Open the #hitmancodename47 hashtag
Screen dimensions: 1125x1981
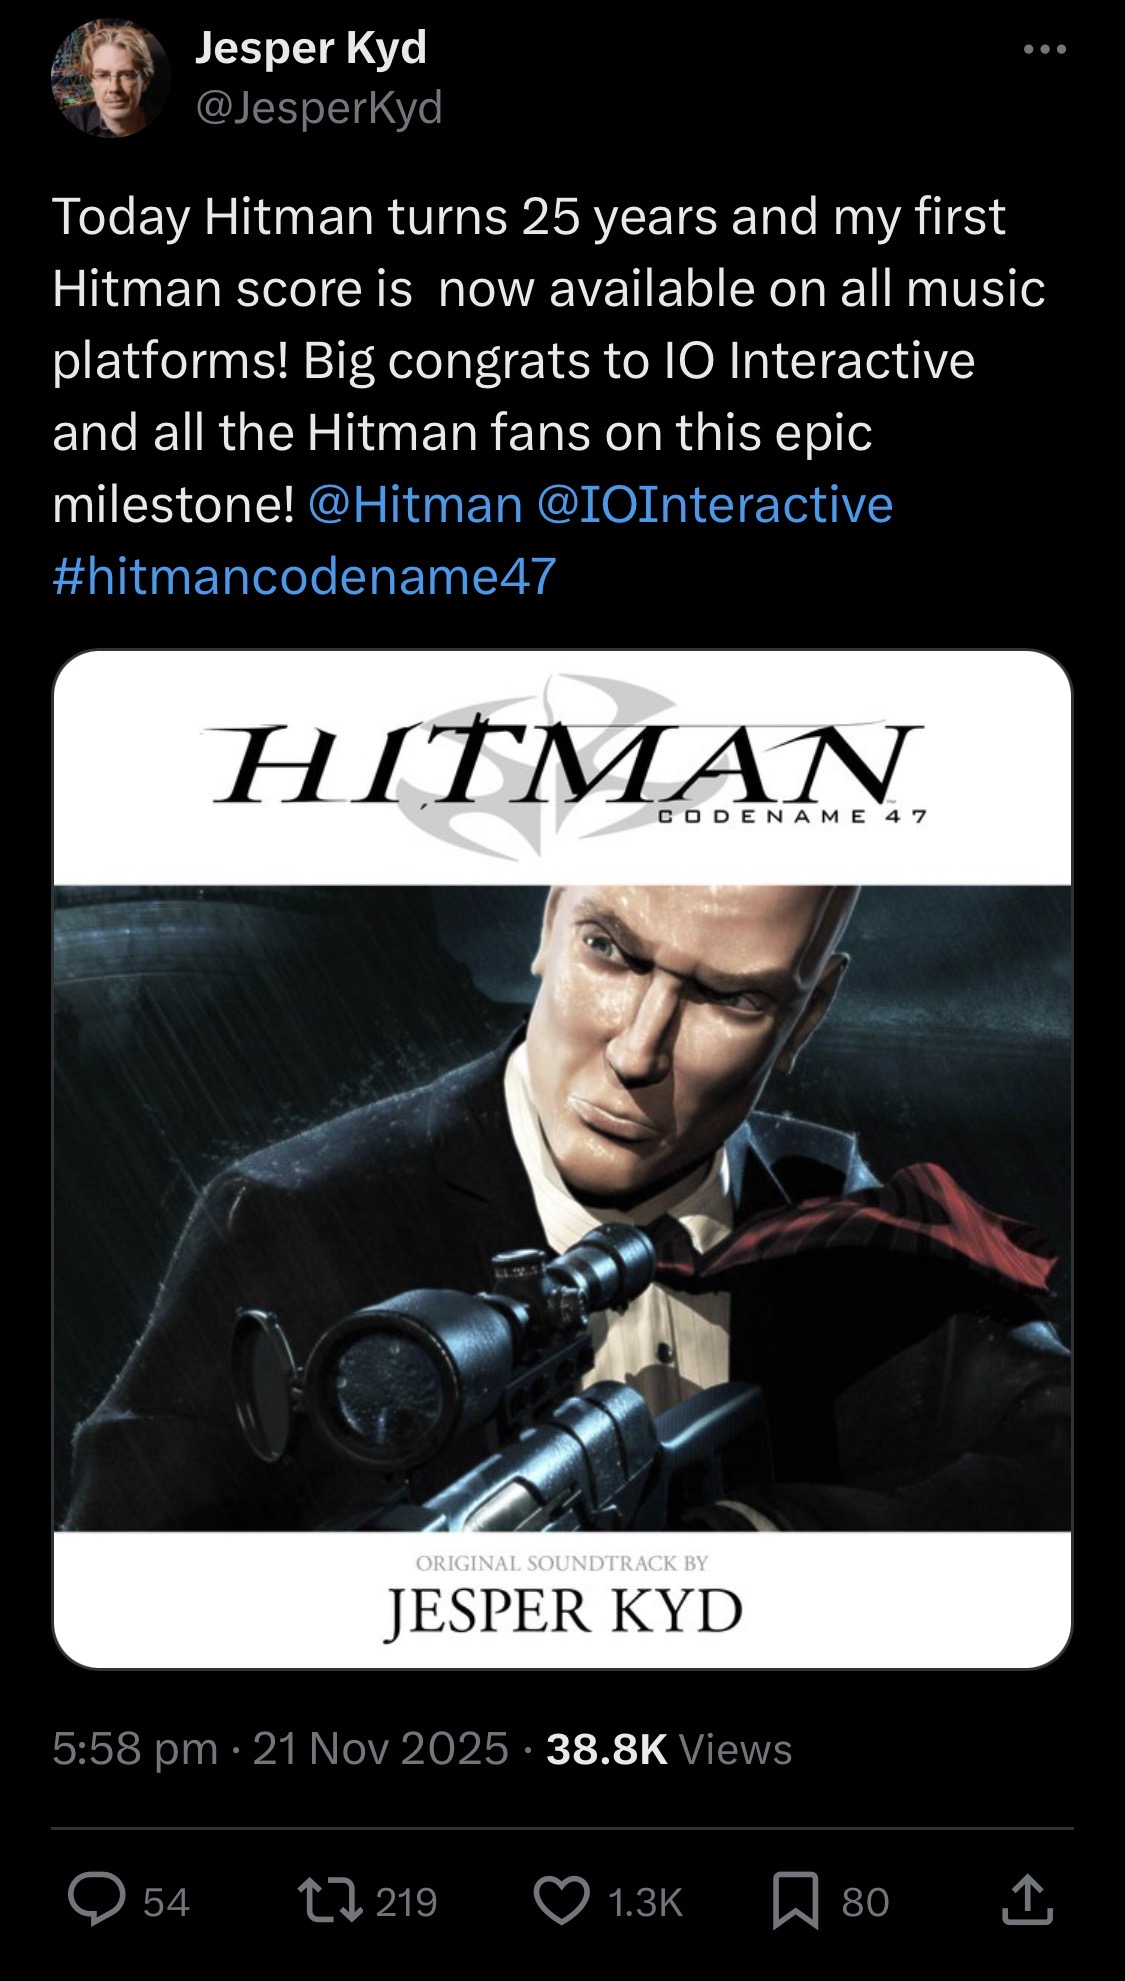click(304, 576)
